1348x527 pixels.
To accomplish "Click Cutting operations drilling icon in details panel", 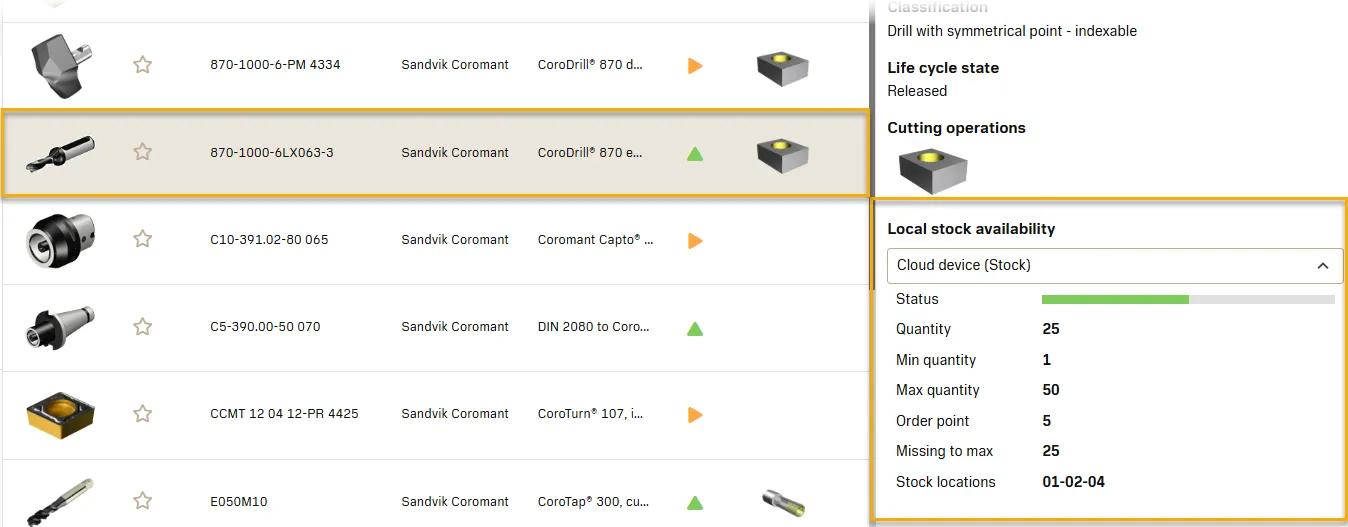I will [x=932, y=169].
